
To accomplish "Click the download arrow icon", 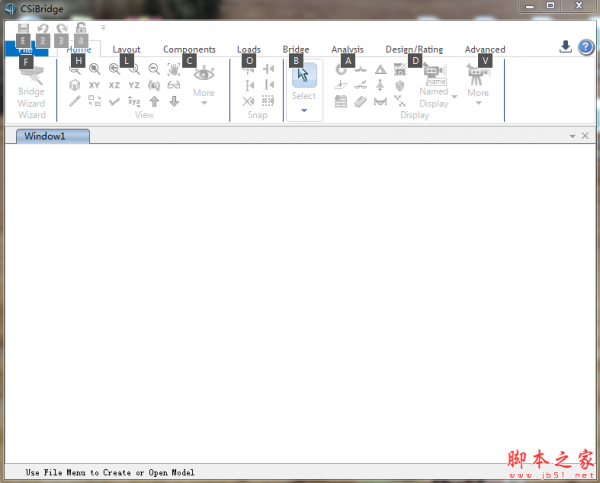I will [x=565, y=47].
